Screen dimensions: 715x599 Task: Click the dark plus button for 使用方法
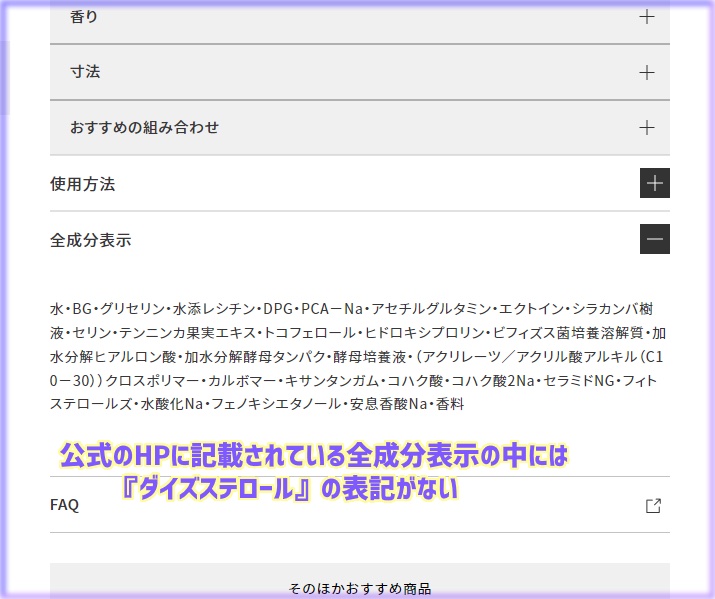pos(654,184)
